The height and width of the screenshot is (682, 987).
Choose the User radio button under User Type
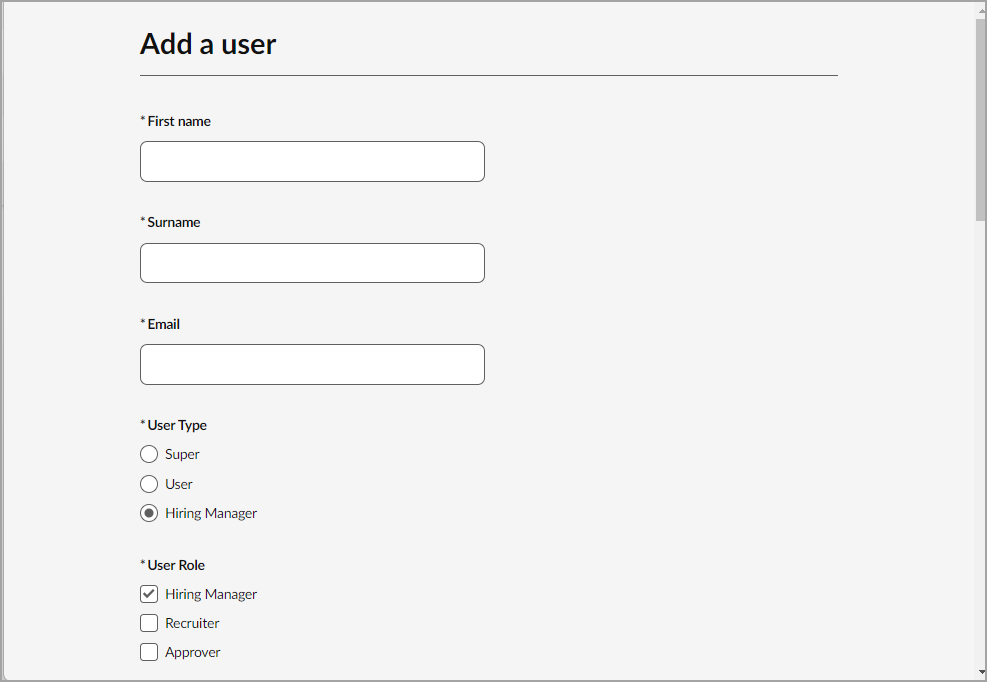coord(149,484)
